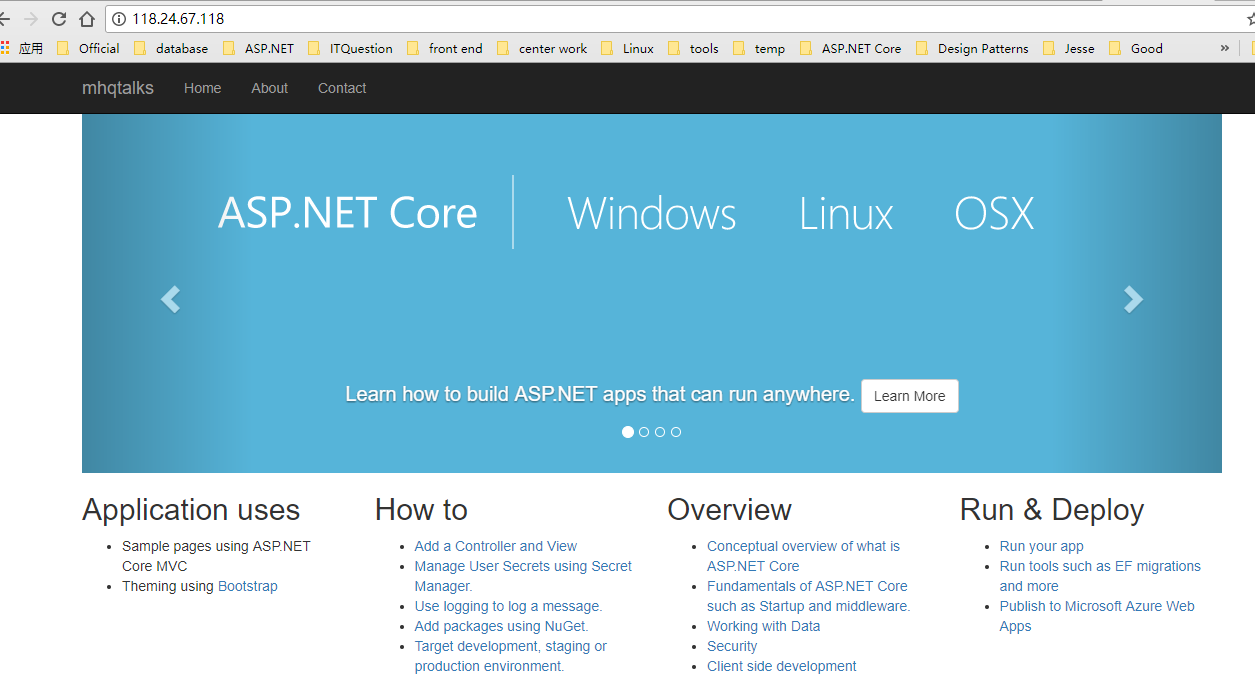Open Client side development link

[x=782, y=666]
